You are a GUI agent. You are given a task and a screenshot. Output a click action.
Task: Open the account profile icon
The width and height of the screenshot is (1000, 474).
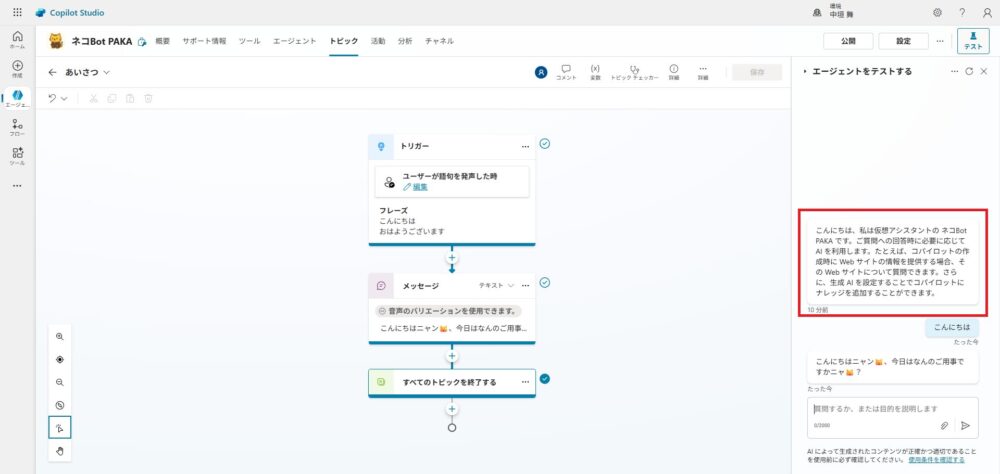pyautogui.click(x=987, y=12)
